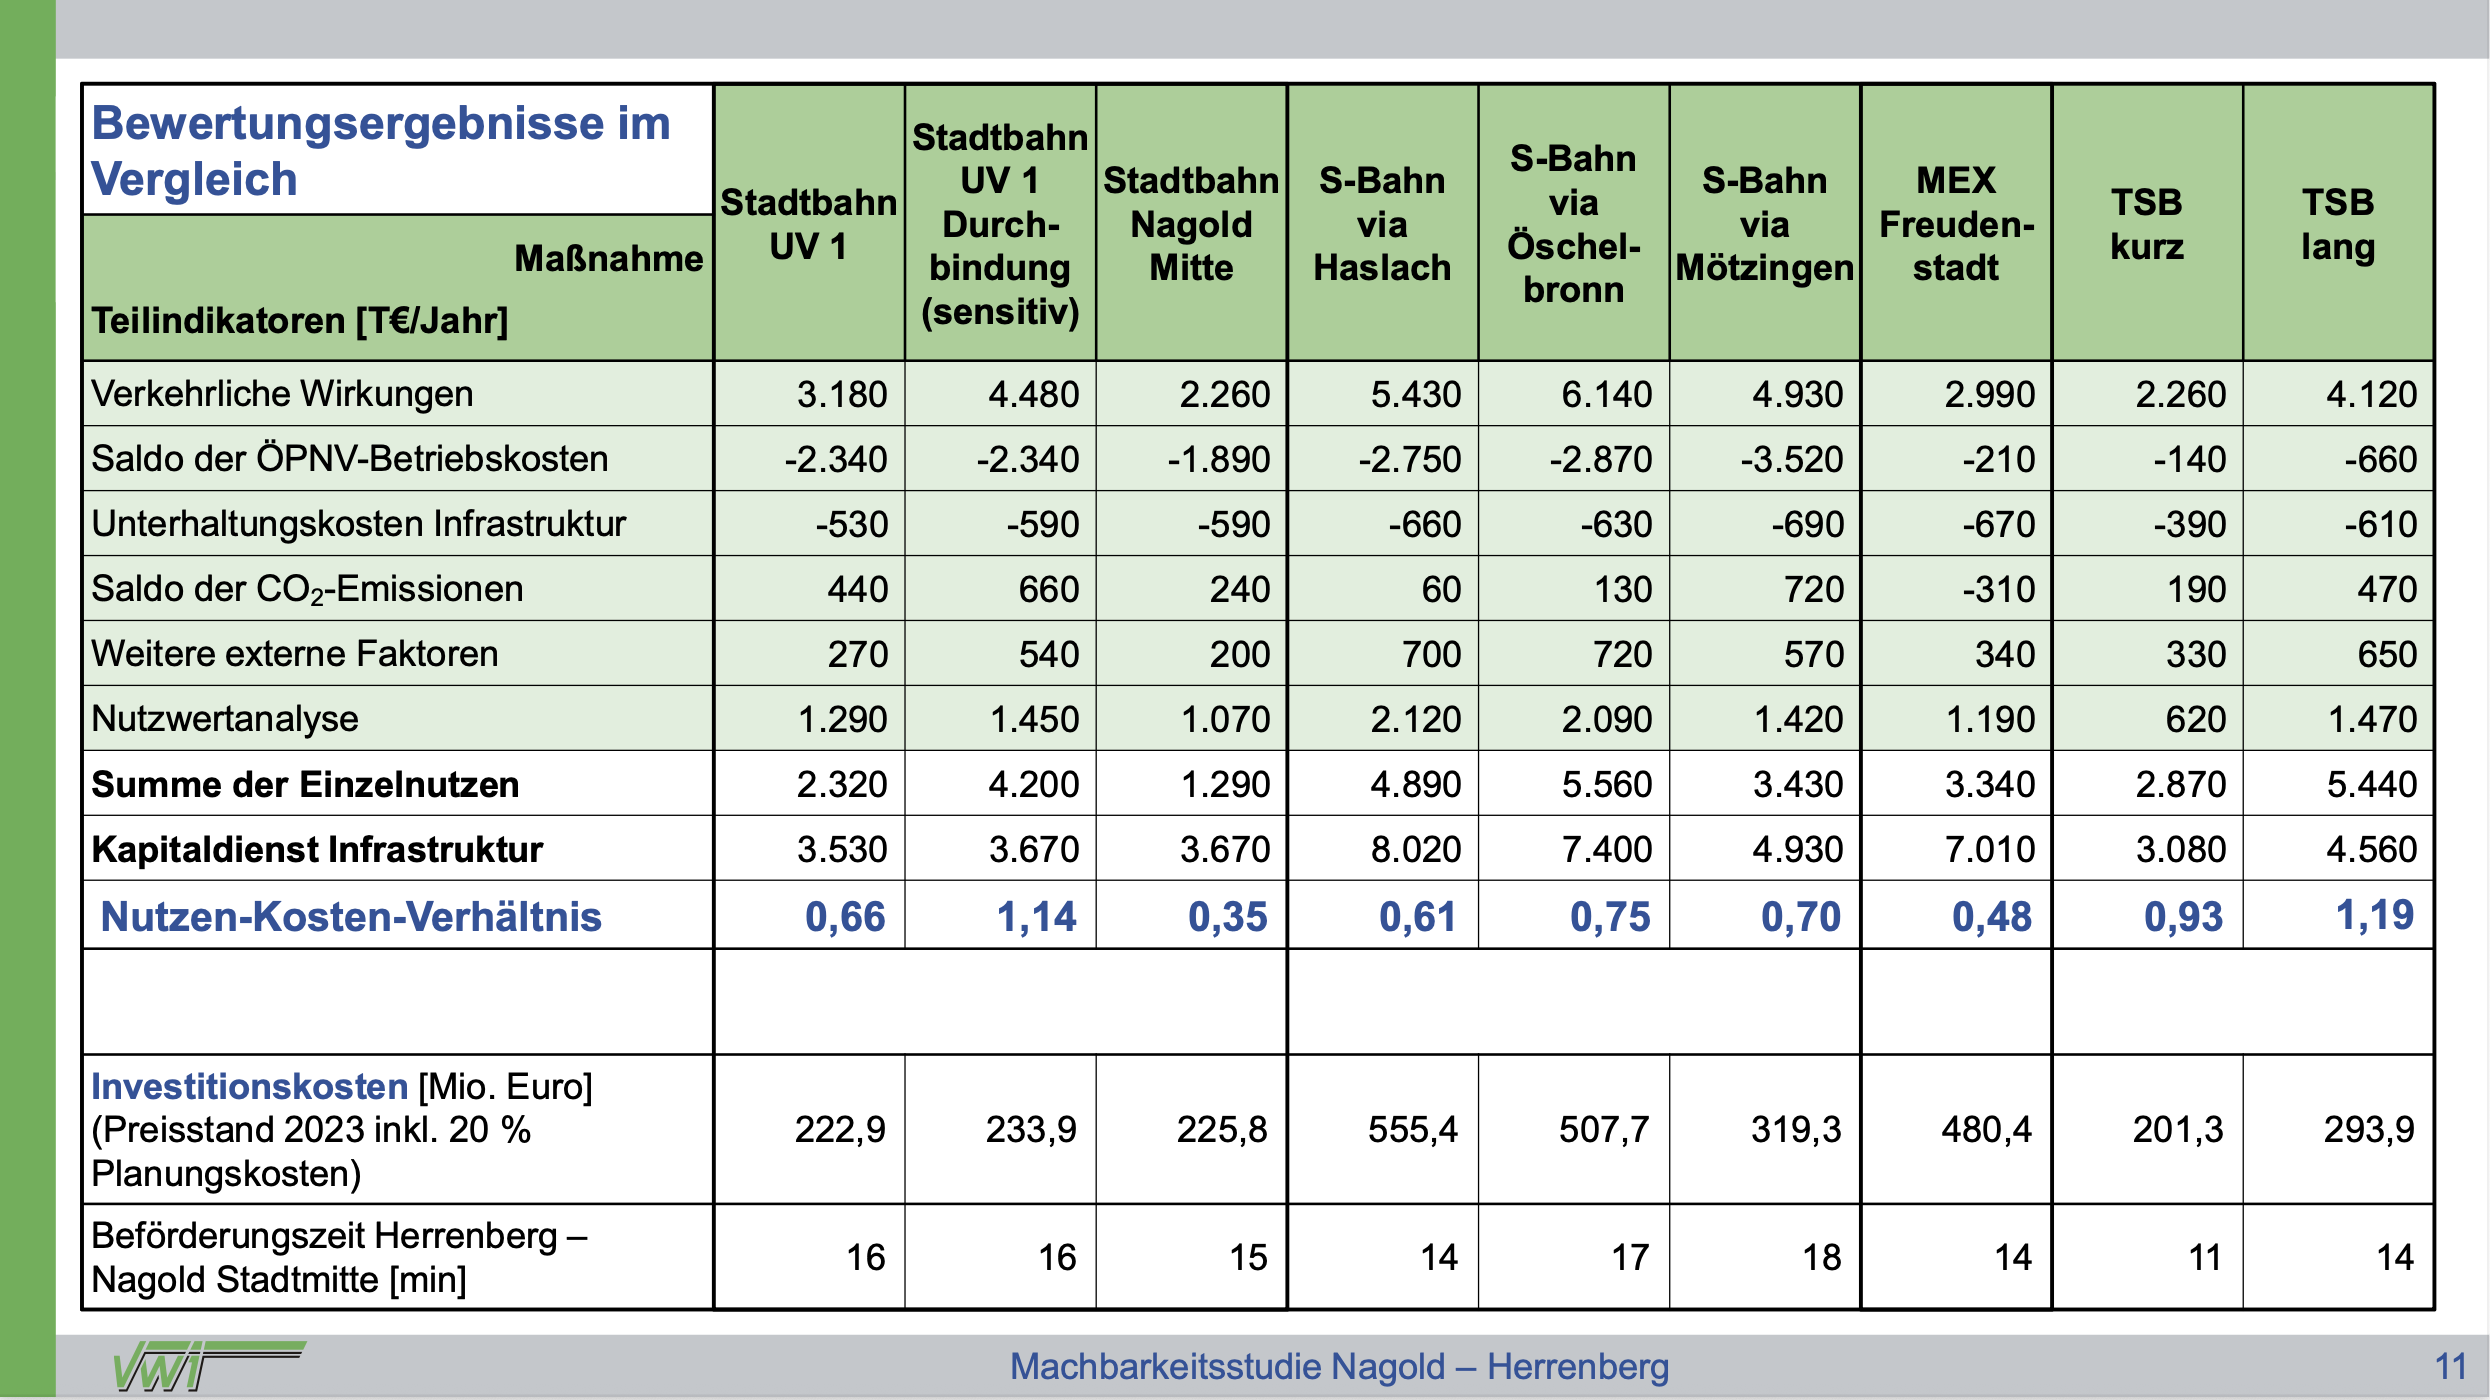
Task: Click the MEX Freudenstadt column header
Action: pos(1956,224)
